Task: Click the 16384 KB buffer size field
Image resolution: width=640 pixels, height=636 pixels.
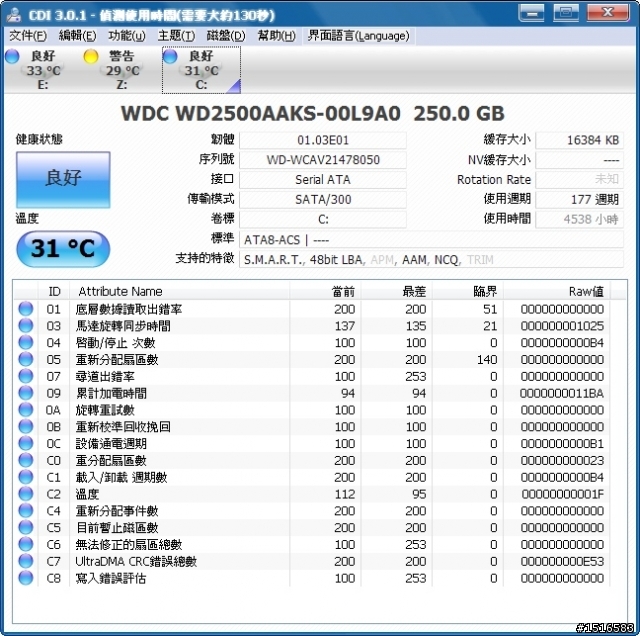Action: point(579,140)
